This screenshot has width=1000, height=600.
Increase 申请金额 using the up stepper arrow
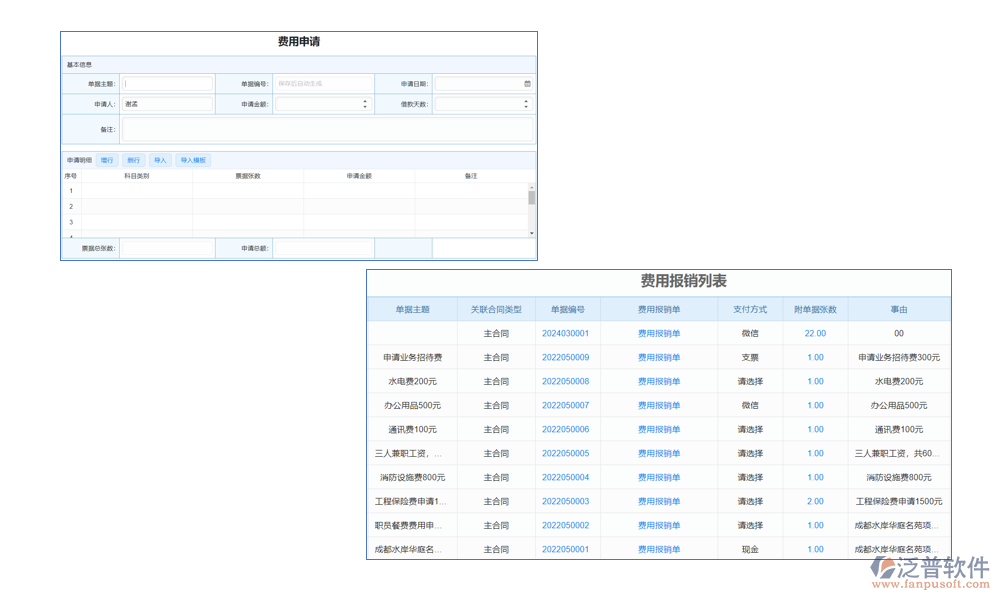click(x=364, y=100)
